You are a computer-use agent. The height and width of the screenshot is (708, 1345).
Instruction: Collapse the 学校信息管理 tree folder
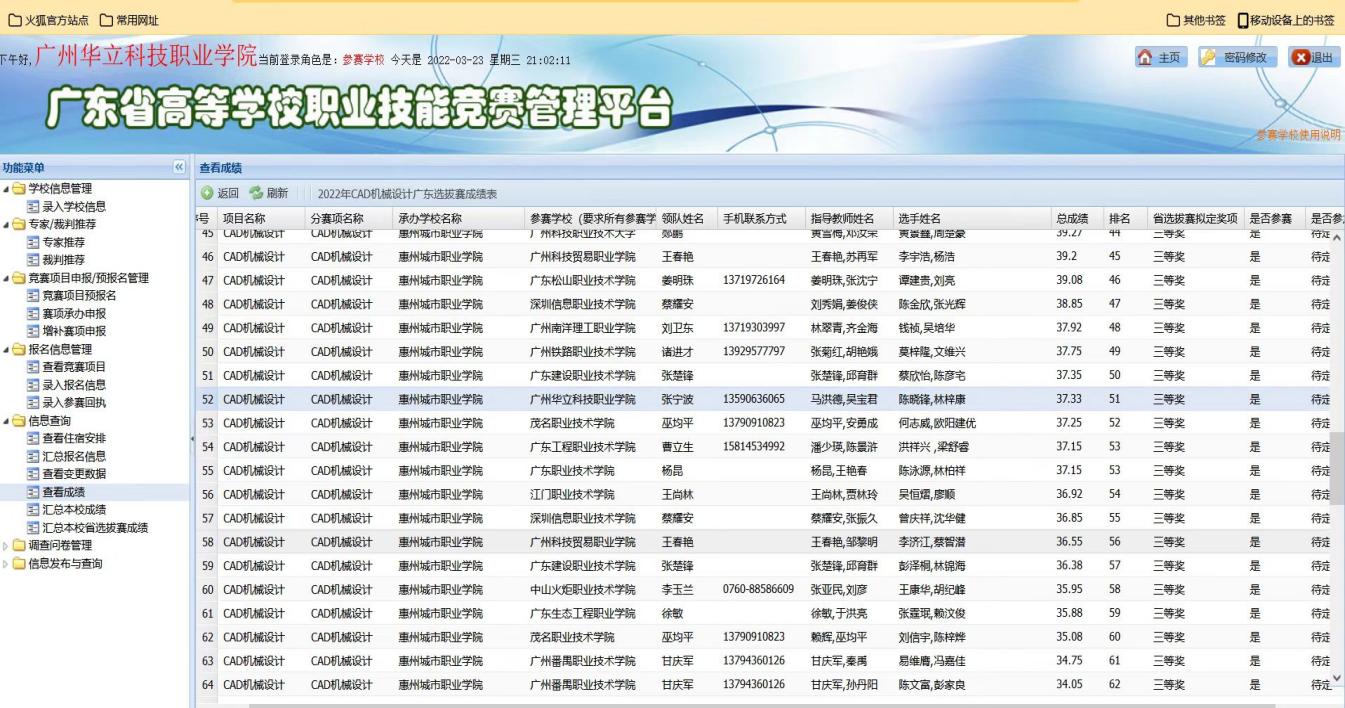point(7,189)
